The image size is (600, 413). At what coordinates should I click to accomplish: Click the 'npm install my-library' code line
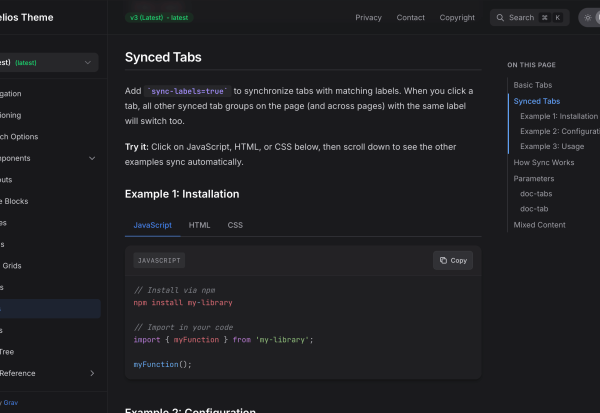click(183, 302)
